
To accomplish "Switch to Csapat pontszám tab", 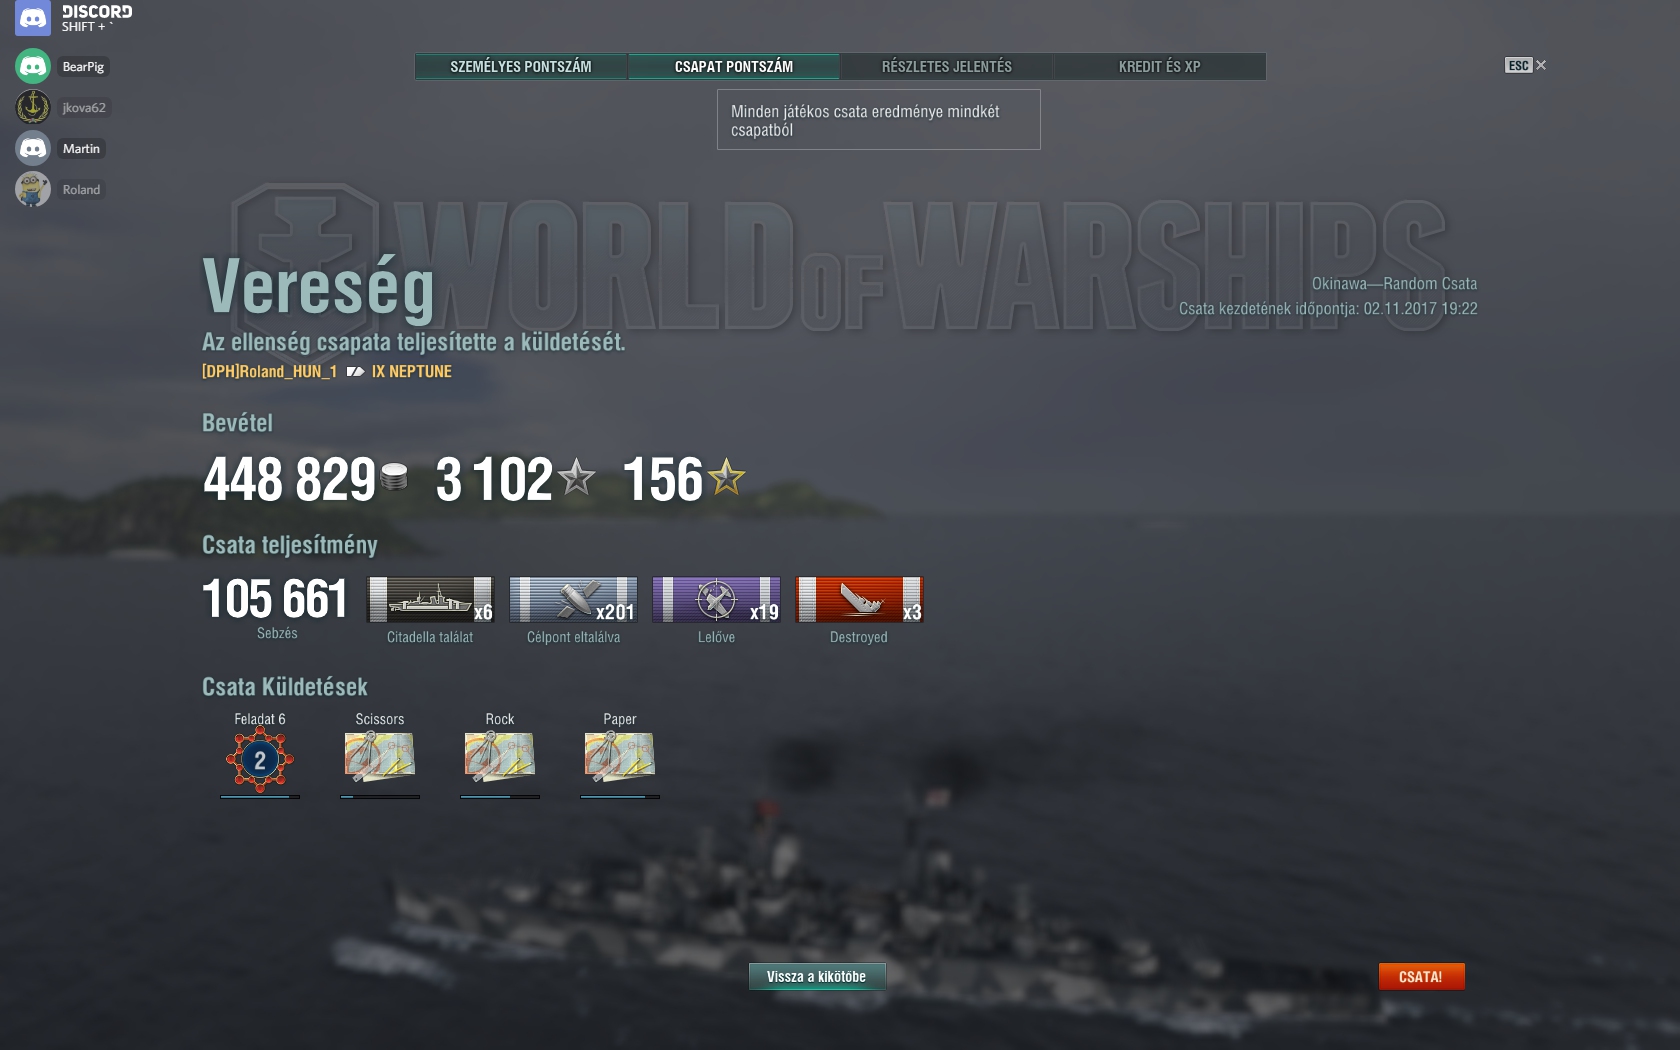I will pyautogui.click(x=734, y=66).
